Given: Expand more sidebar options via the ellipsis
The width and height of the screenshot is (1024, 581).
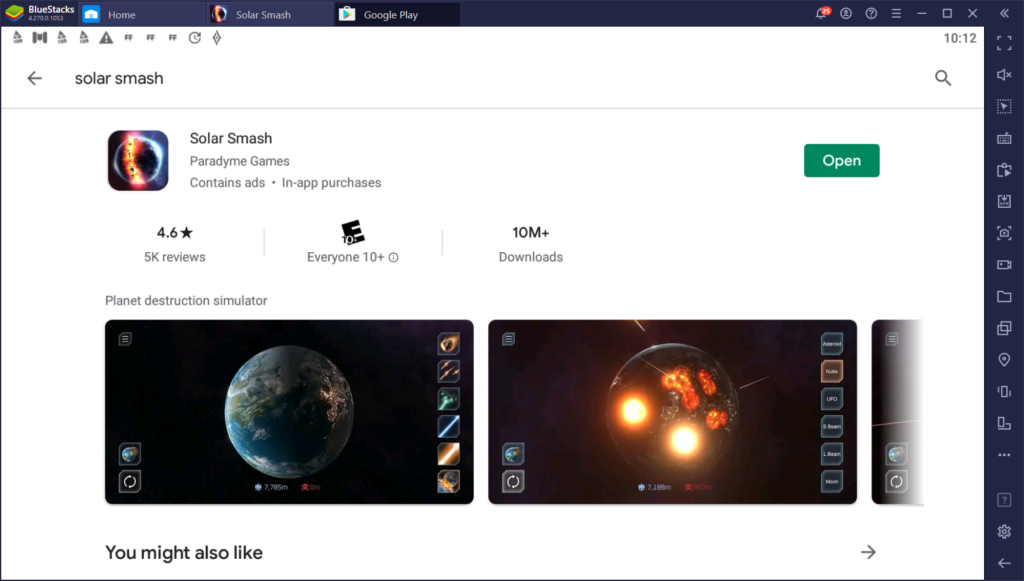Looking at the screenshot, I should 1004,455.
